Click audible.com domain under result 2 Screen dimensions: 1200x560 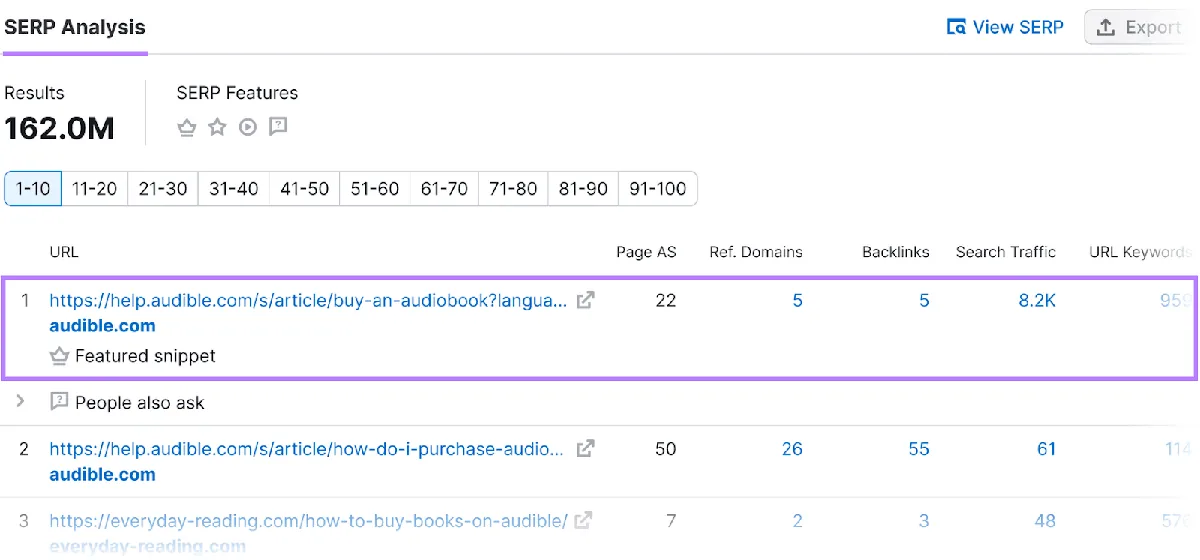coord(102,475)
